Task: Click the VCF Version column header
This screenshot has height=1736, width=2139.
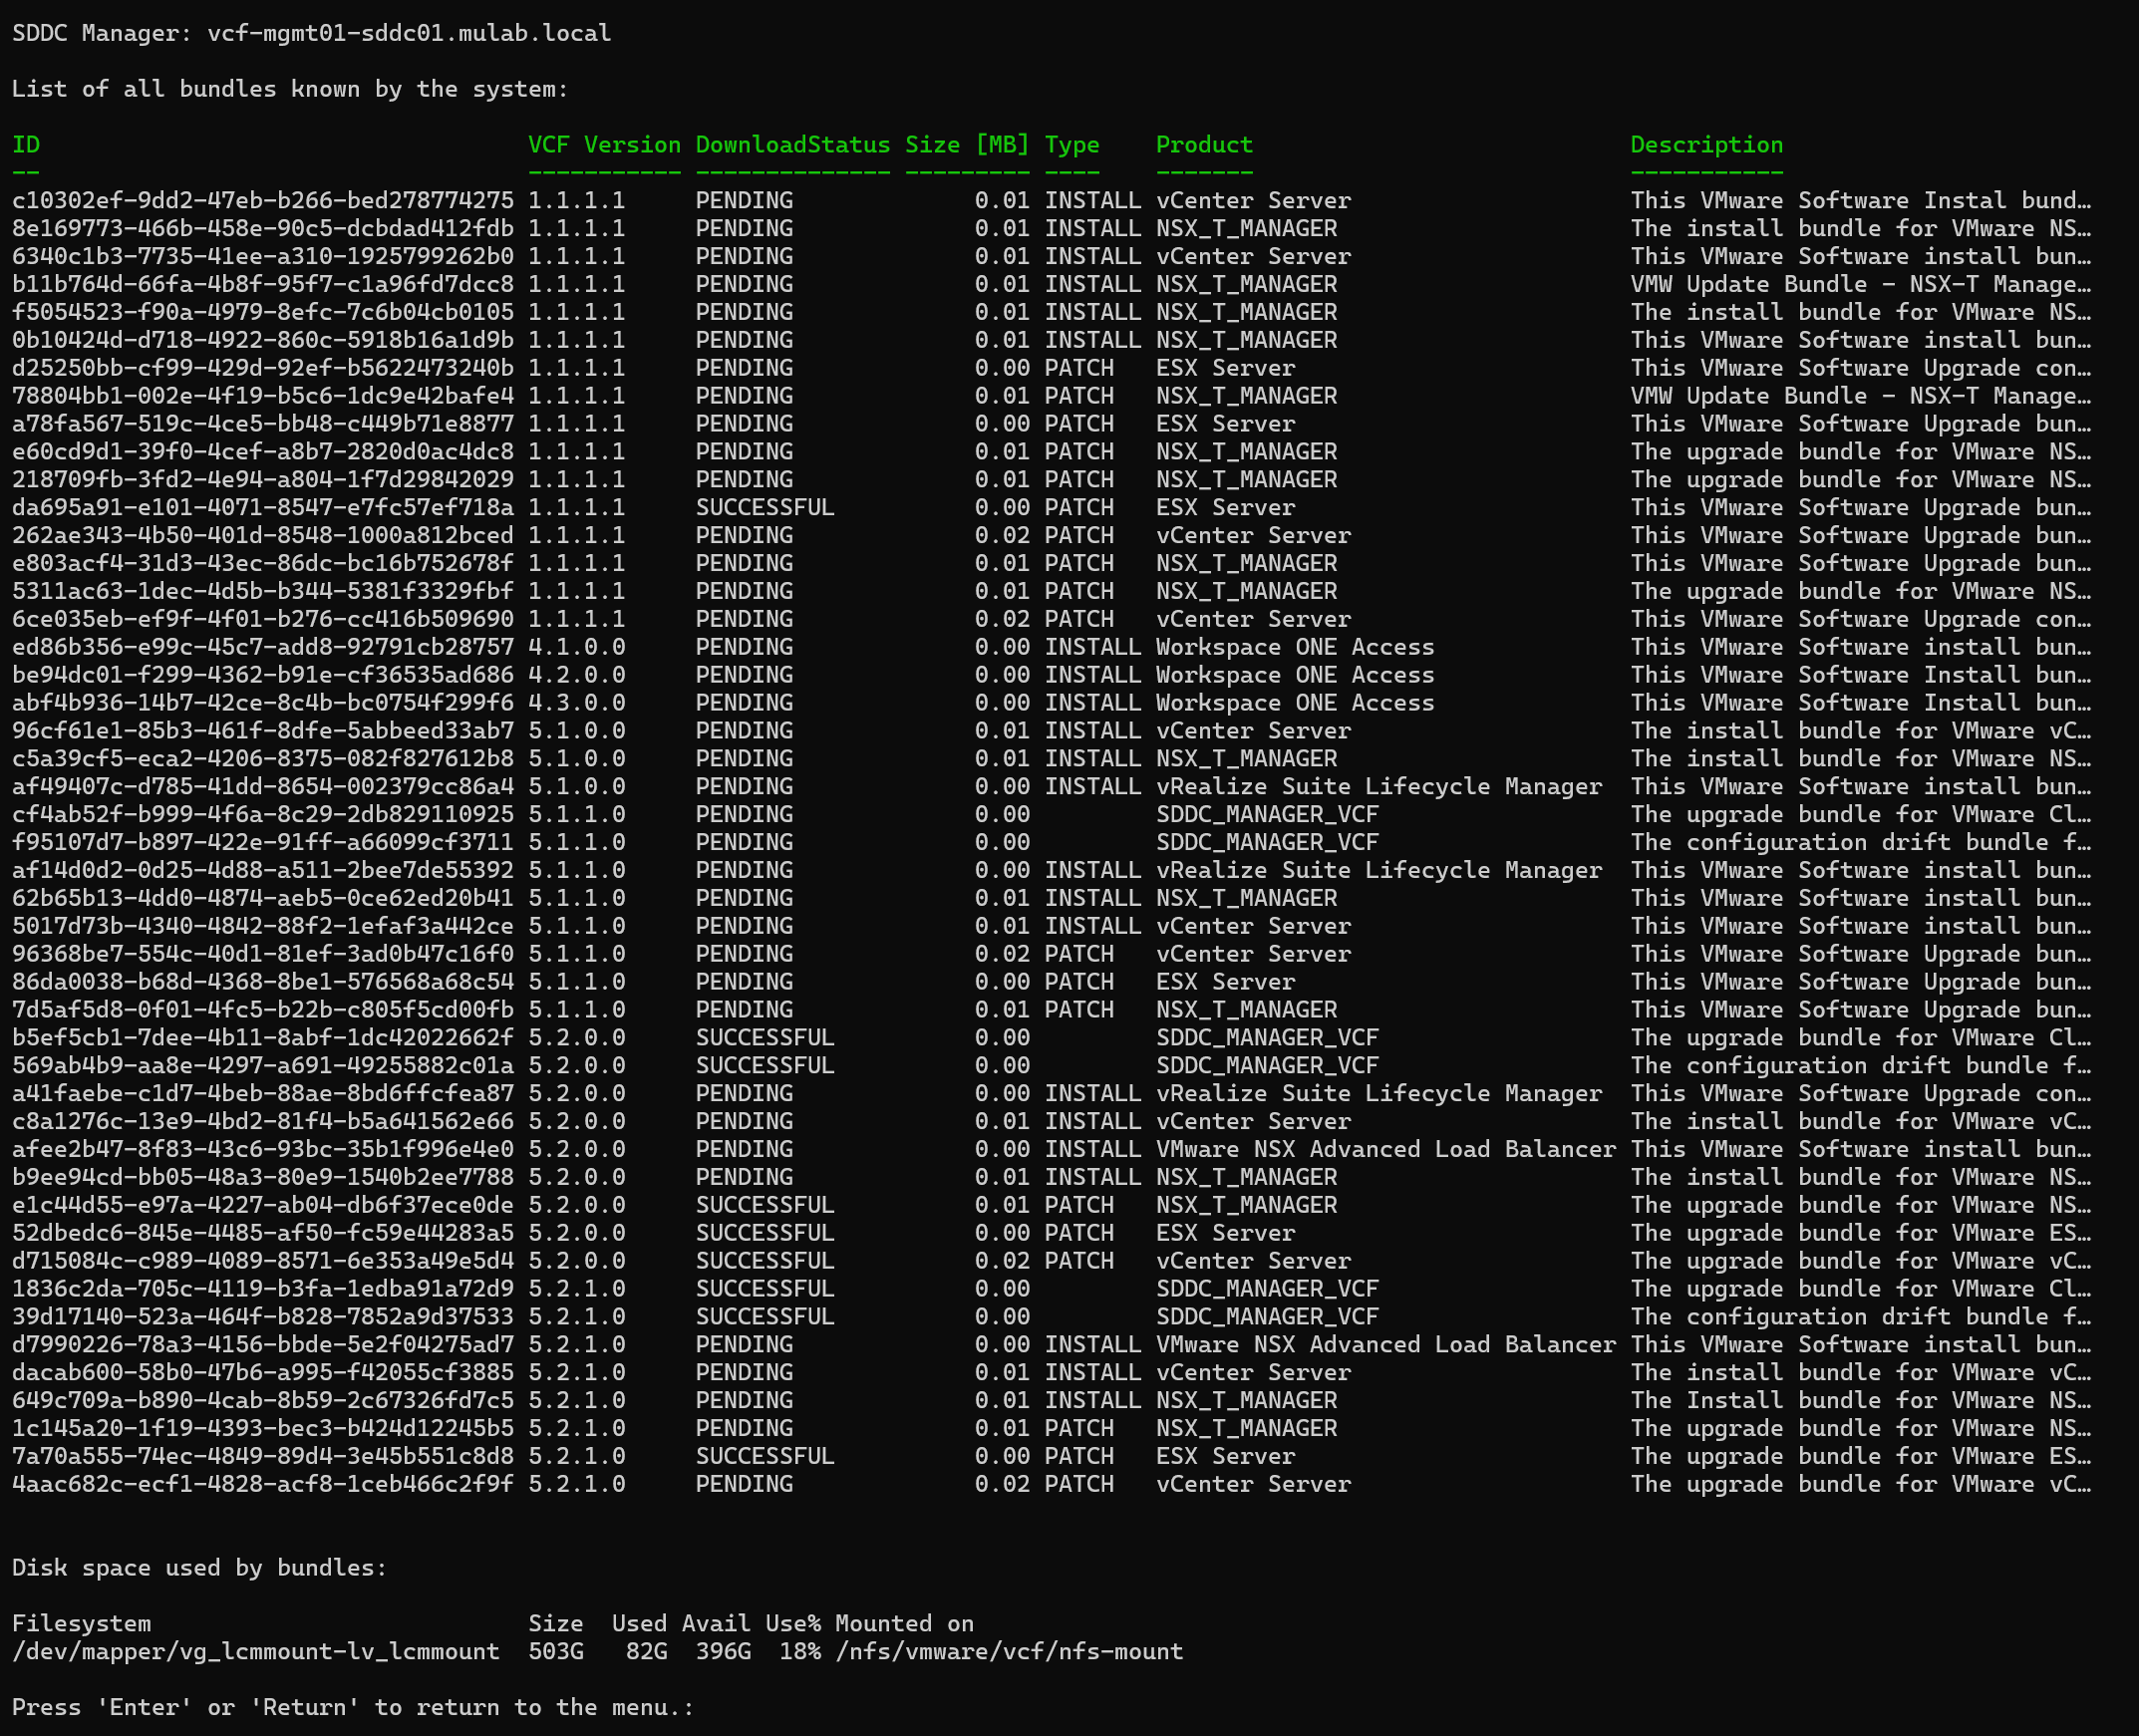Action: click(x=604, y=145)
